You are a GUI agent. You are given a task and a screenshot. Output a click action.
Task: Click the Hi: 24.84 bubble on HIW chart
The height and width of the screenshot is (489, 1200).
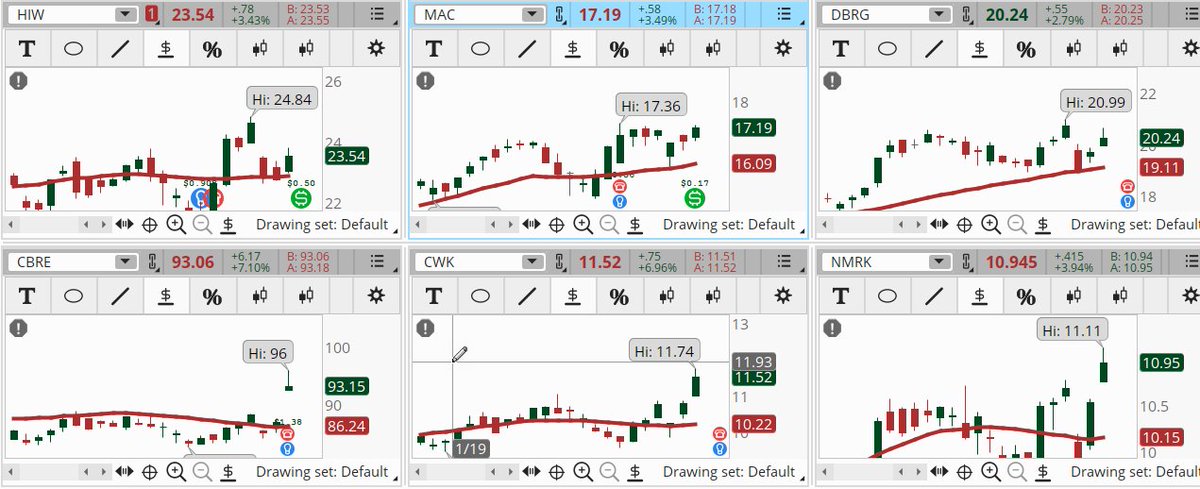pos(281,97)
